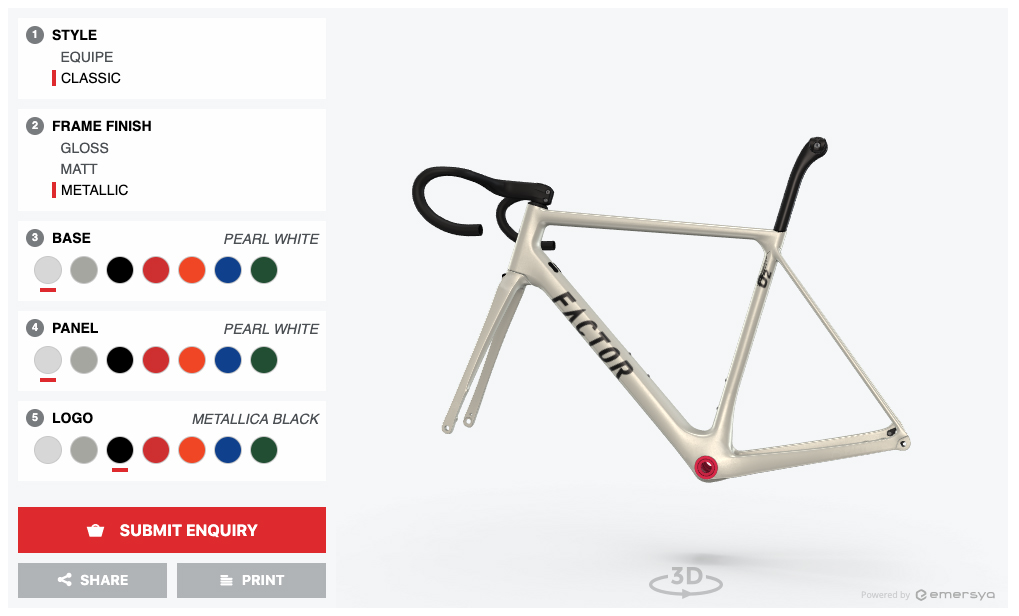1019x616 pixels.
Task: Set Panel color to dark green swatch
Action: tap(264, 360)
